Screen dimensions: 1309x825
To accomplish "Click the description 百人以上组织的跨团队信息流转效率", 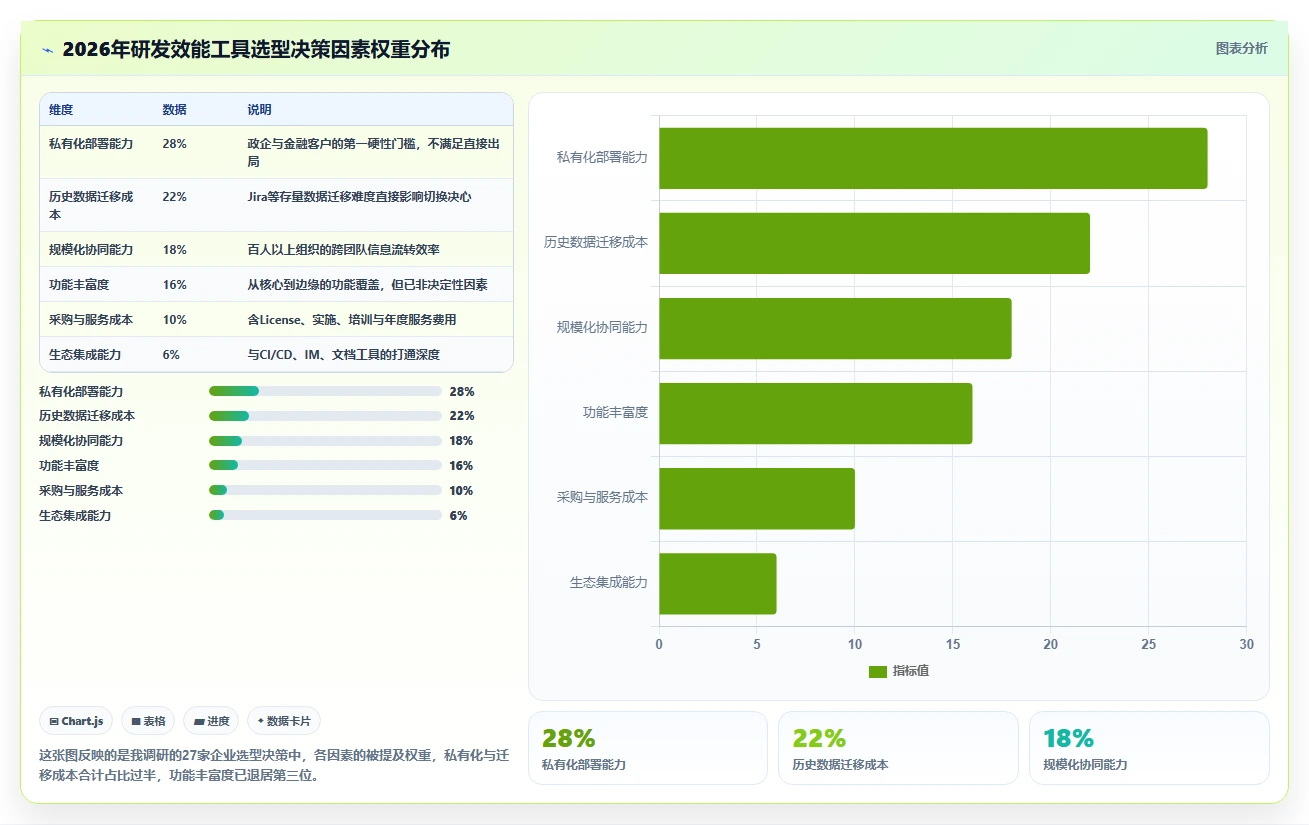I will tap(344, 250).
